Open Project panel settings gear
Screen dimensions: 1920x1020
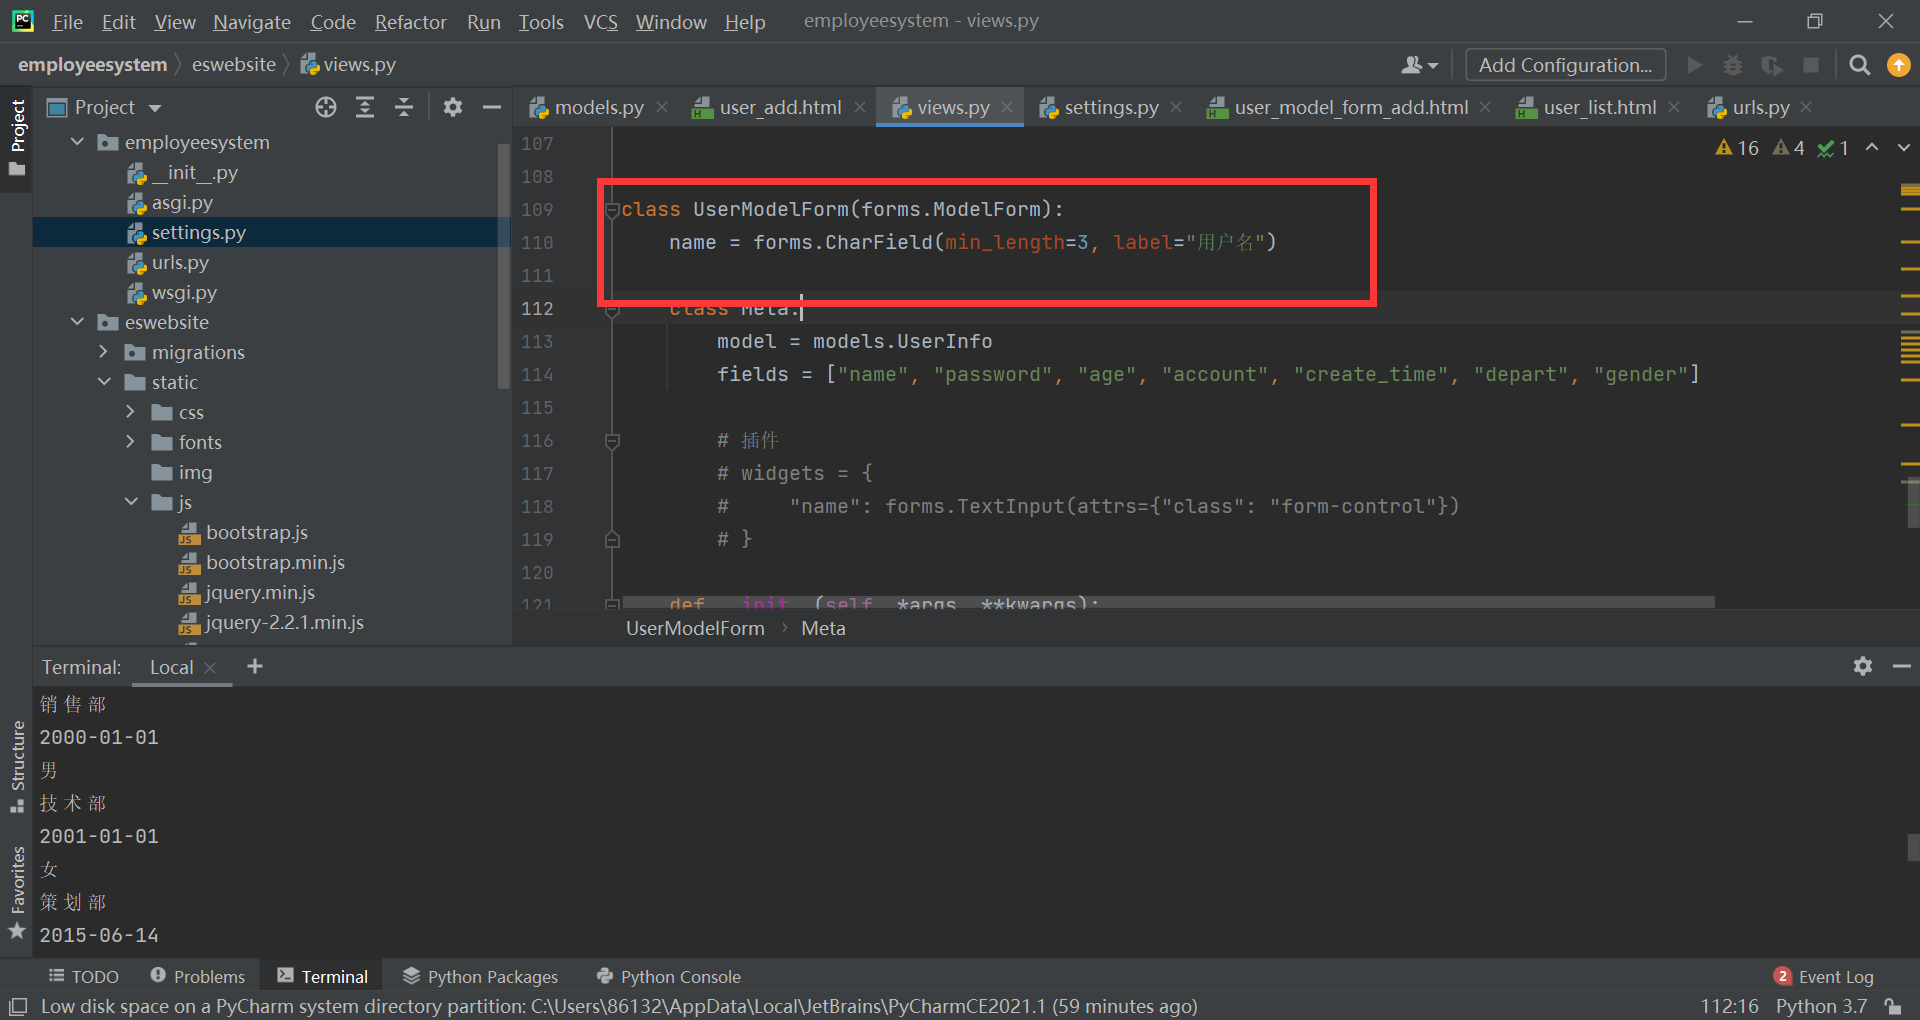coord(453,107)
